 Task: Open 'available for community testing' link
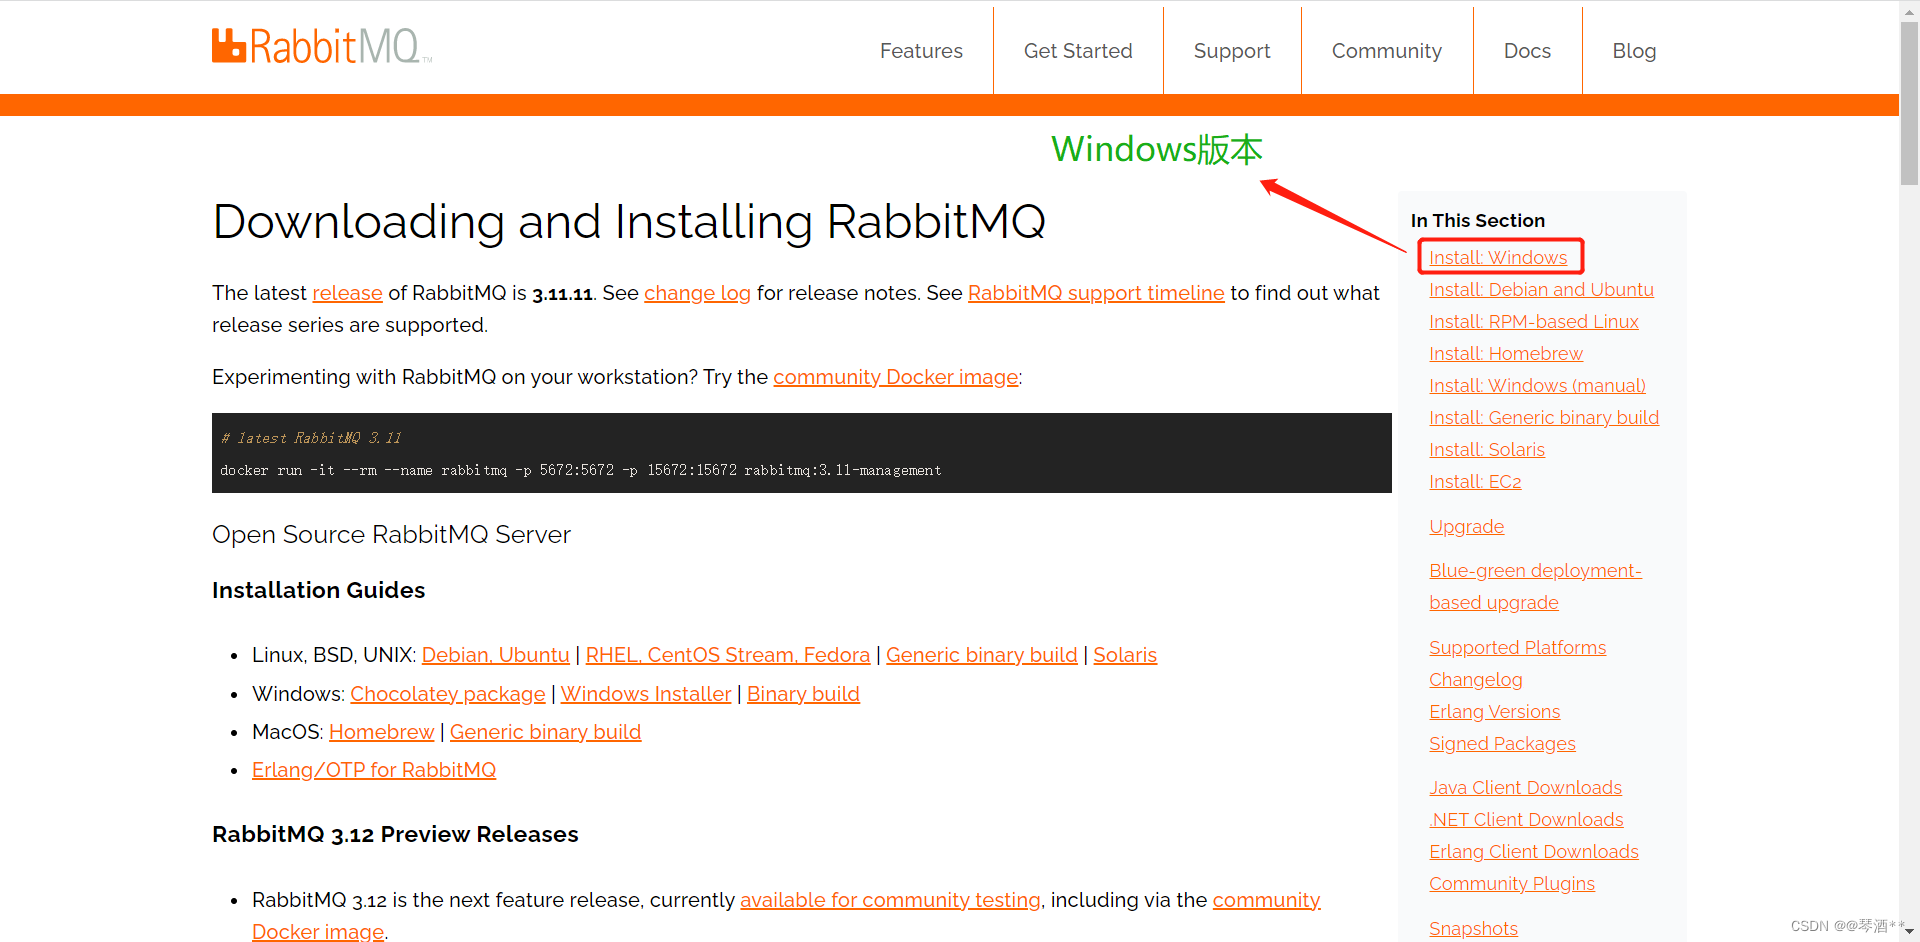point(890,900)
